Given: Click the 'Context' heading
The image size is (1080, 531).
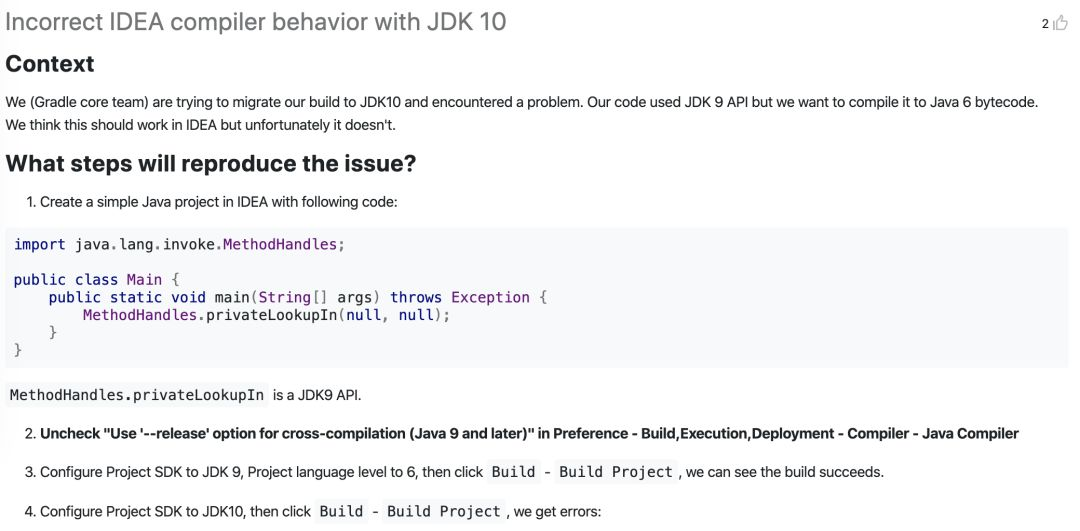Looking at the screenshot, I should [x=50, y=64].
